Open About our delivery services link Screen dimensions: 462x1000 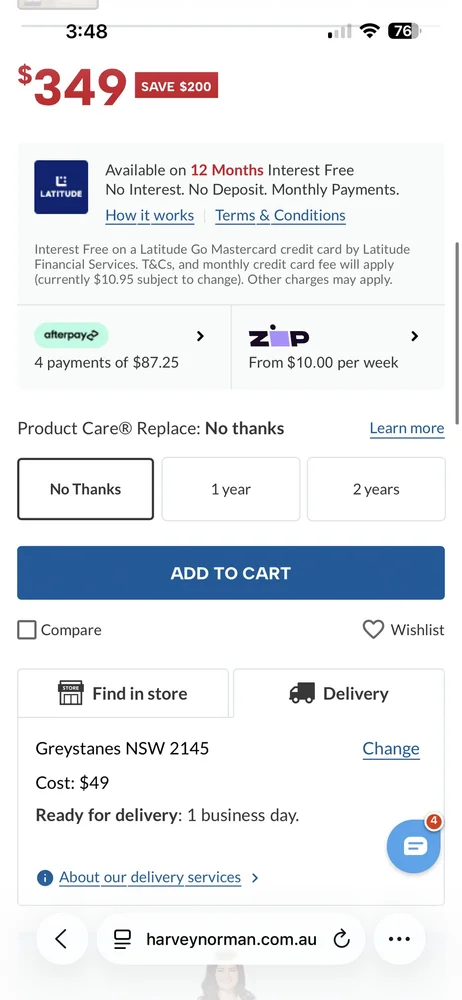click(x=150, y=878)
